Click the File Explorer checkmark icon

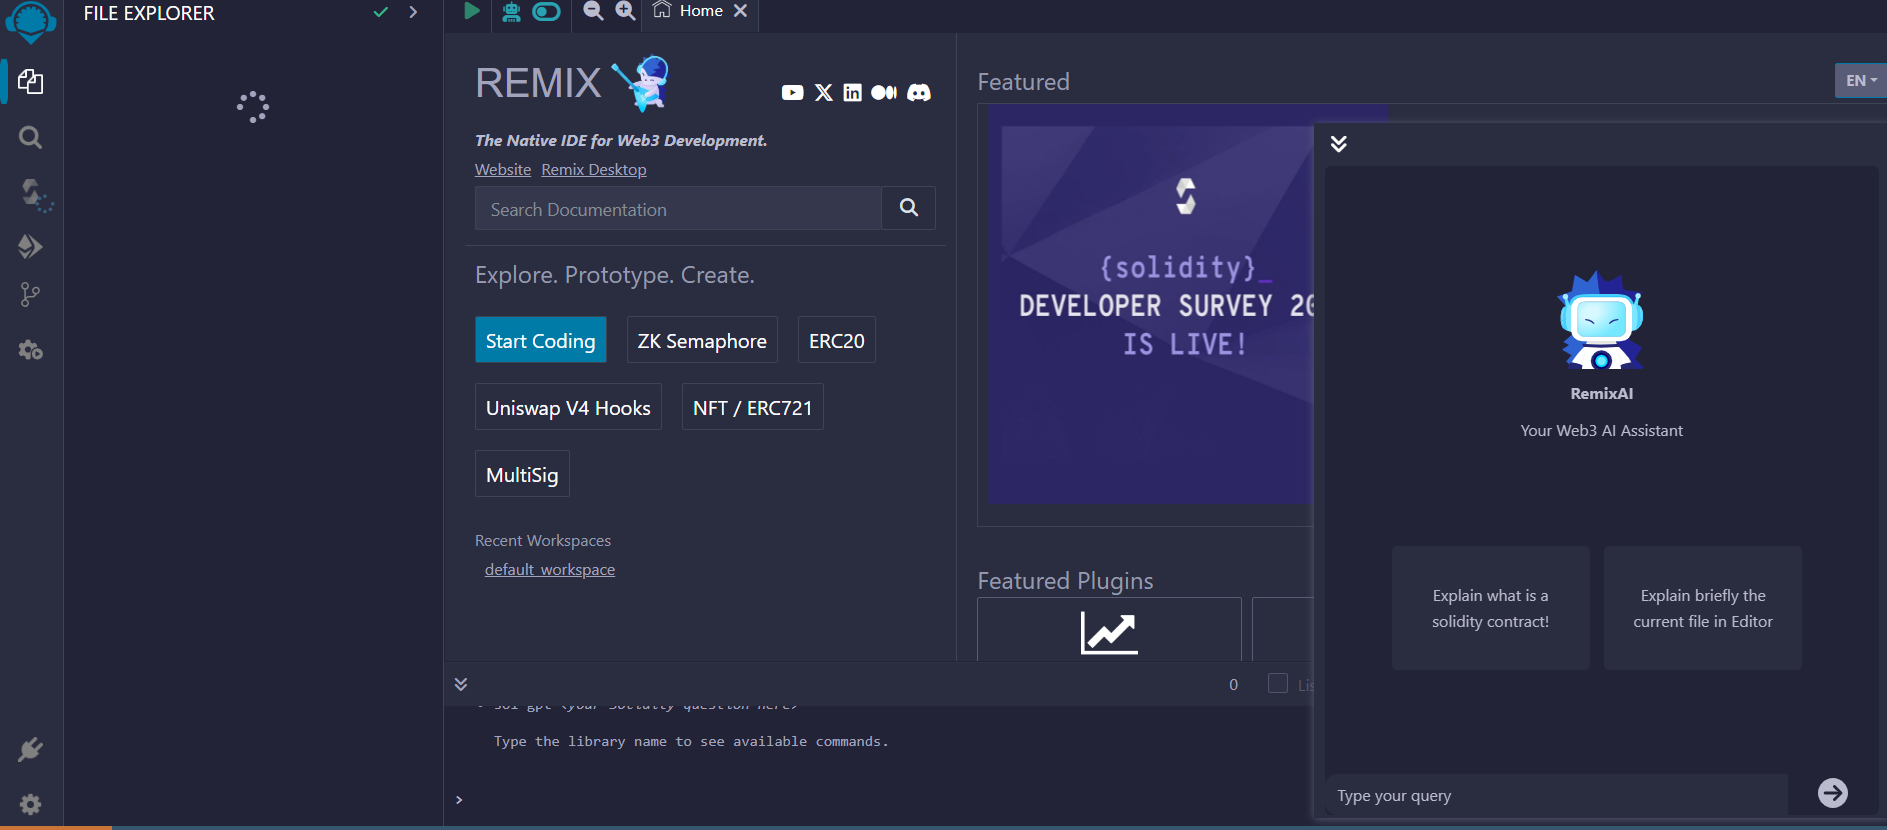point(381,12)
